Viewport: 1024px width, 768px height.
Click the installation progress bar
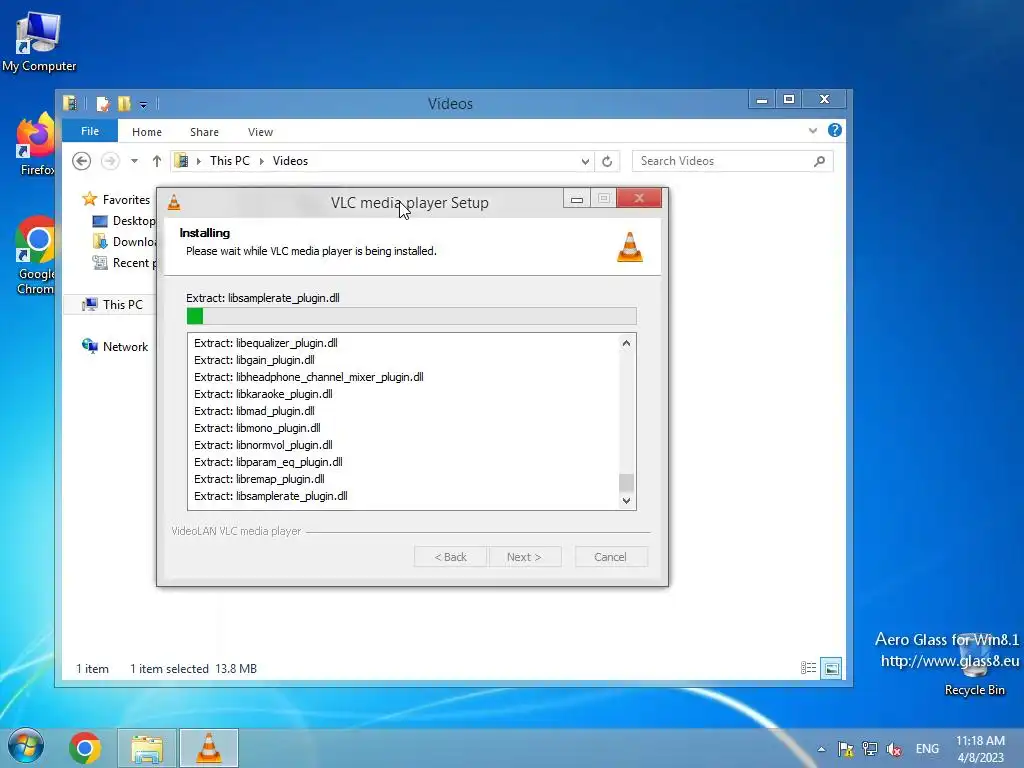pos(411,316)
